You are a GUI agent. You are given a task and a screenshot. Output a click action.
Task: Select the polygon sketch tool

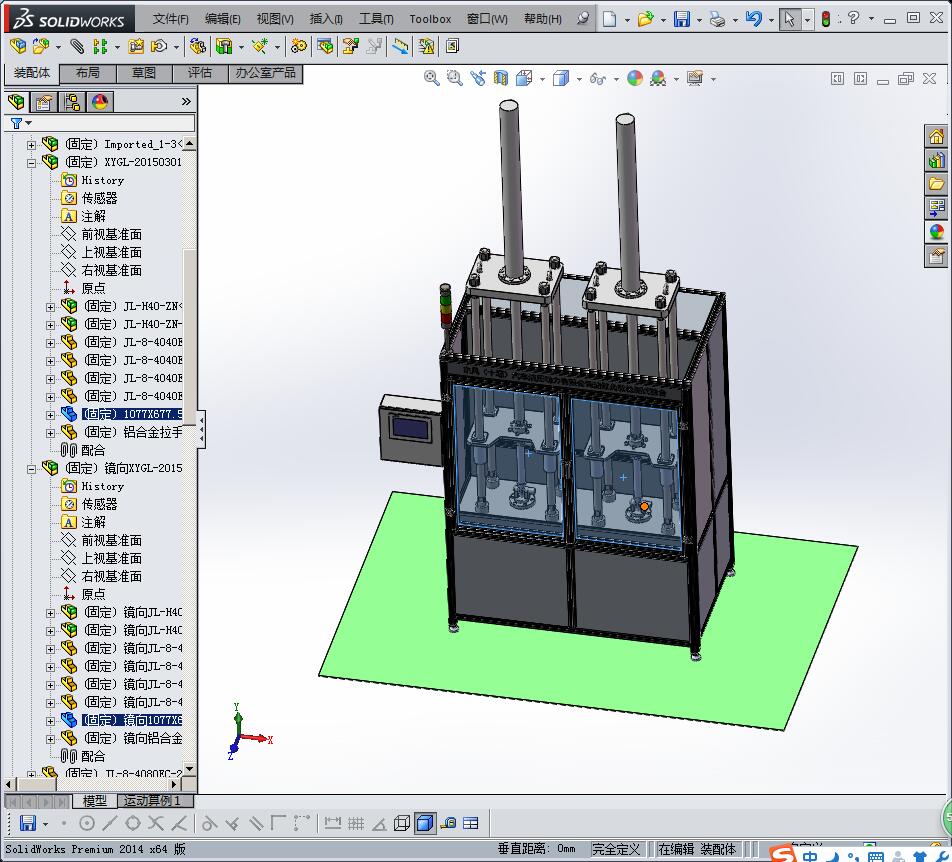point(134,823)
